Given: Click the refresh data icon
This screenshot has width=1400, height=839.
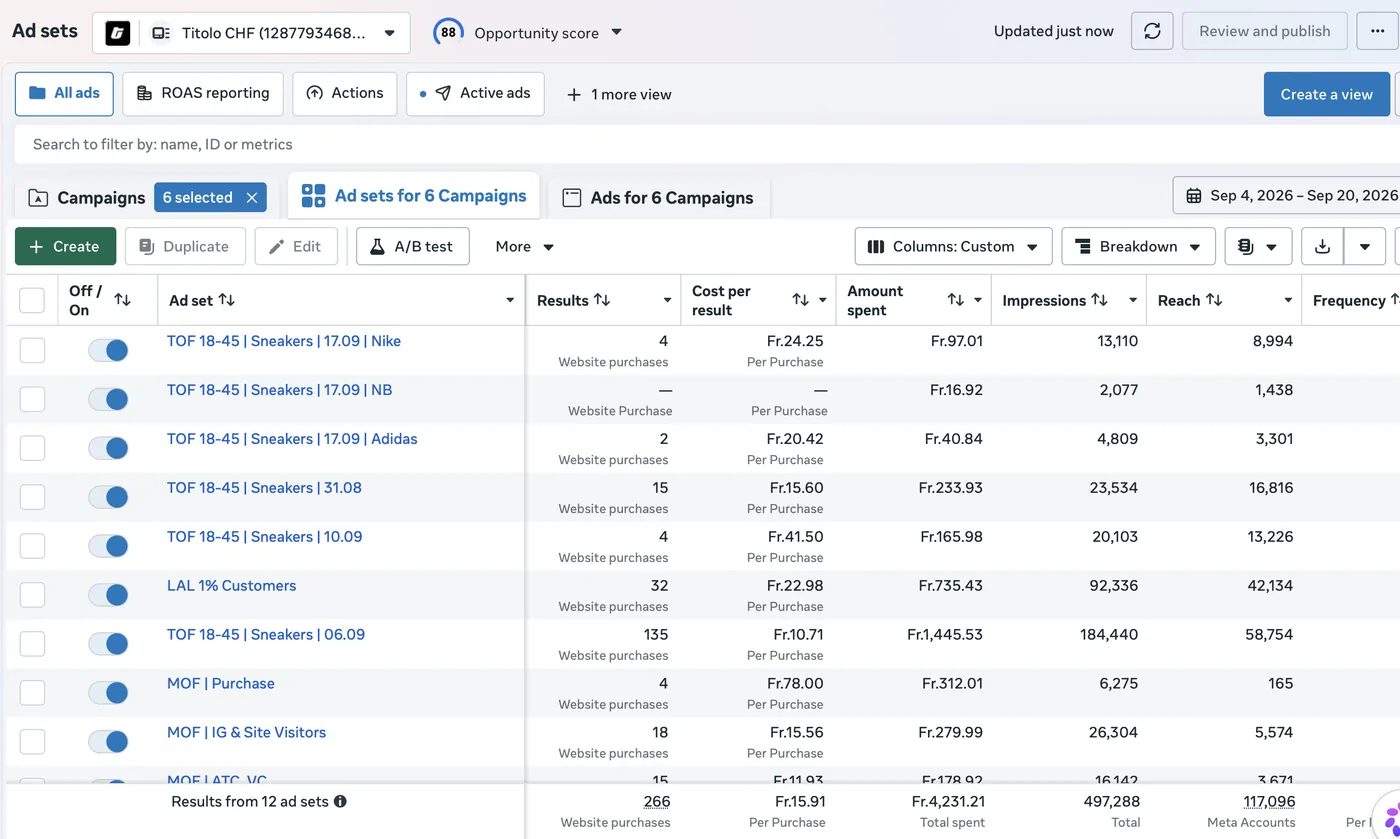Looking at the screenshot, I should (x=1152, y=31).
